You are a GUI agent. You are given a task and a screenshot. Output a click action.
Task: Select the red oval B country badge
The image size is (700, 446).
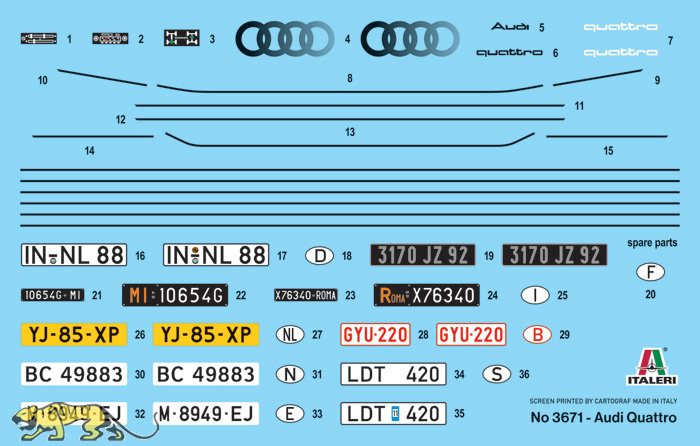(x=538, y=334)
